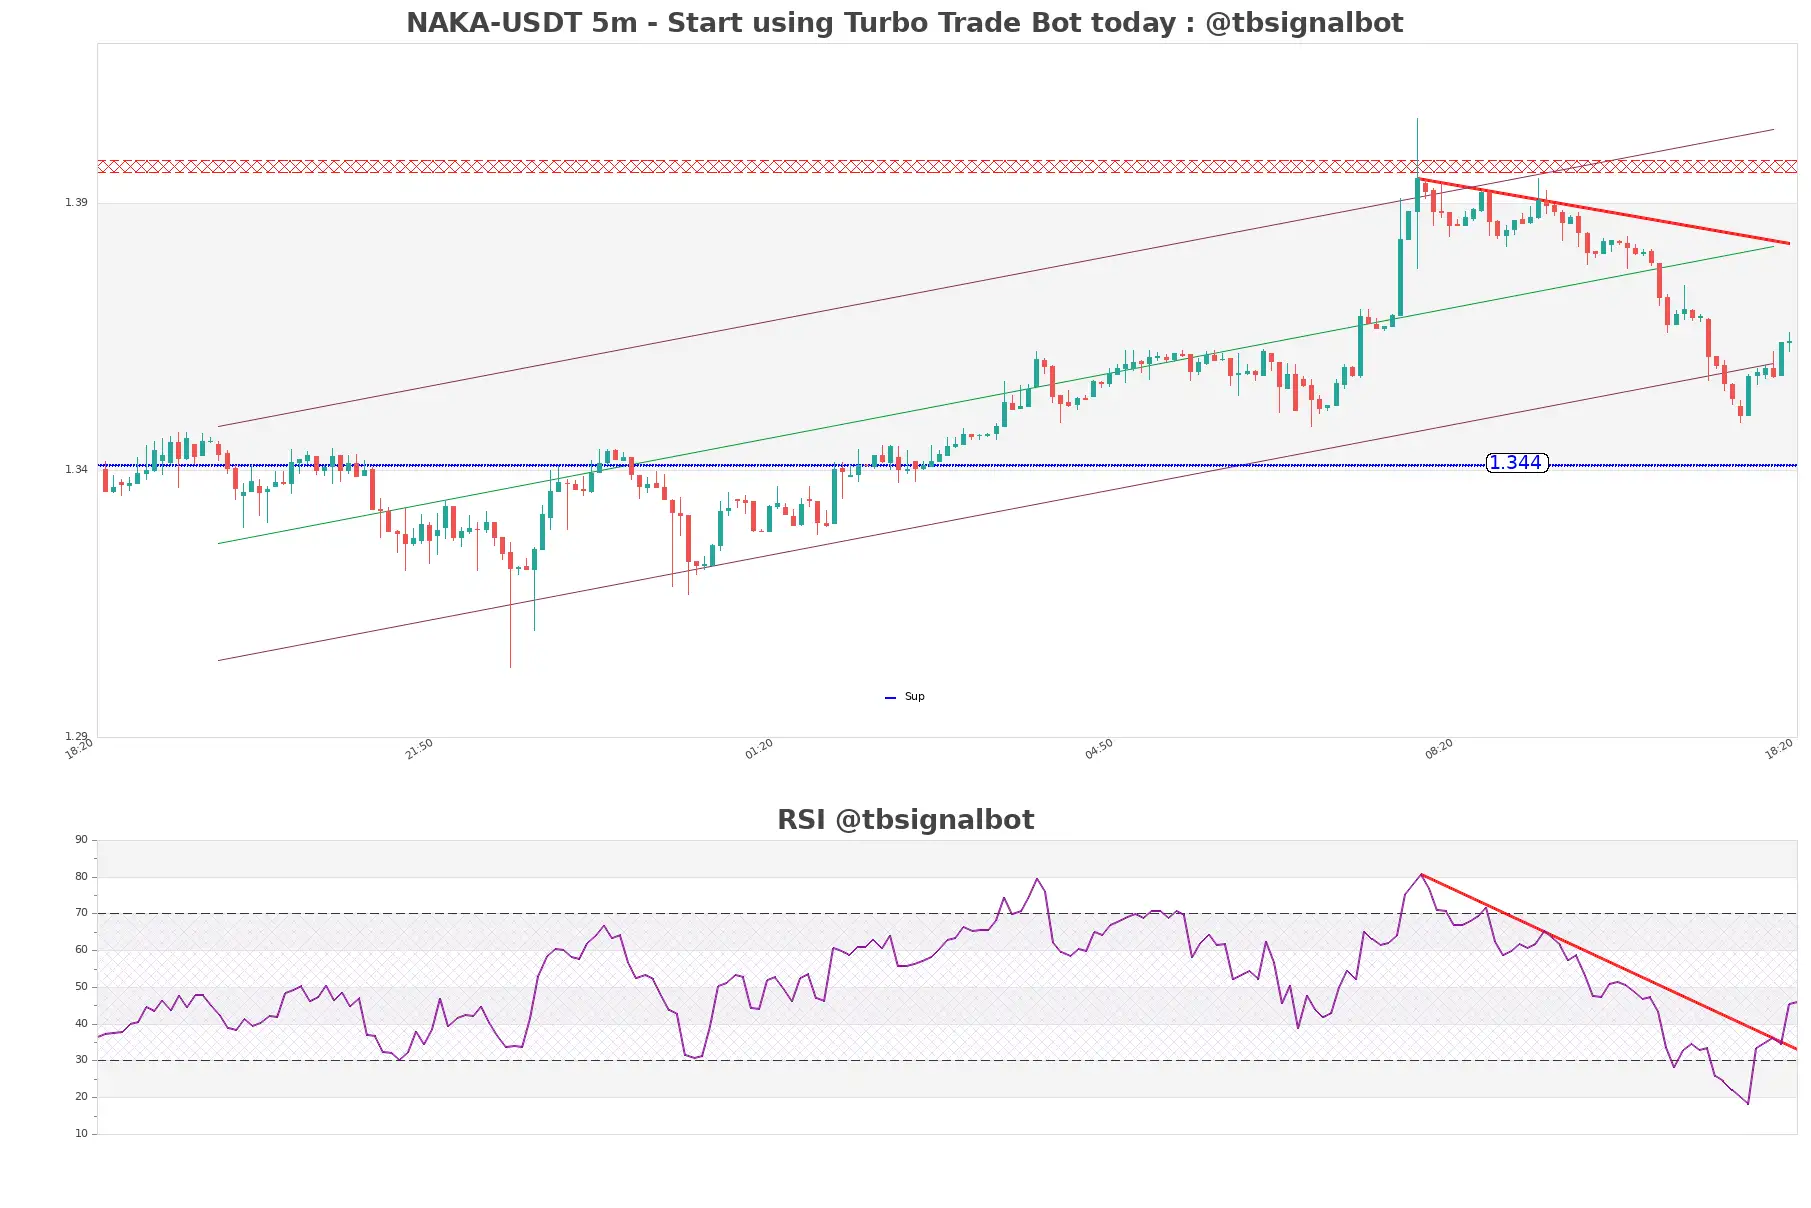This screenshot has width=1811, height=1208.
Task: Click the RSI 50 axis label
Action: click(81, 987)
